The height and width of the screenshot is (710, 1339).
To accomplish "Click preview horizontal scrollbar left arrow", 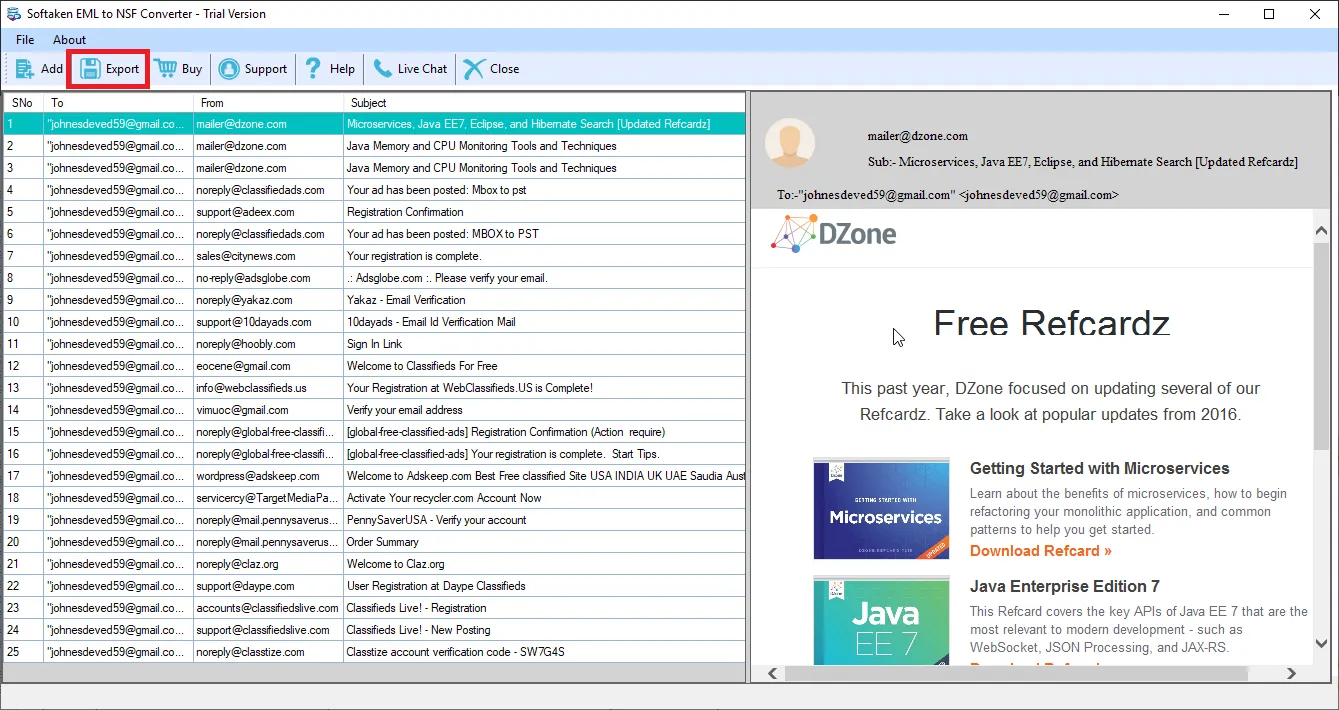I will pyautogui.click(x=772, y=674).
